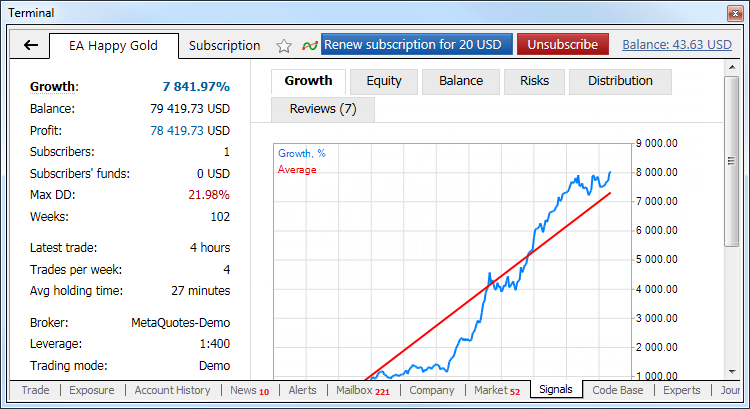This screenshot has width=750, height=409.
Task: Click the Subscribers' funds value 0 USD
Action: tap(213, 174)
